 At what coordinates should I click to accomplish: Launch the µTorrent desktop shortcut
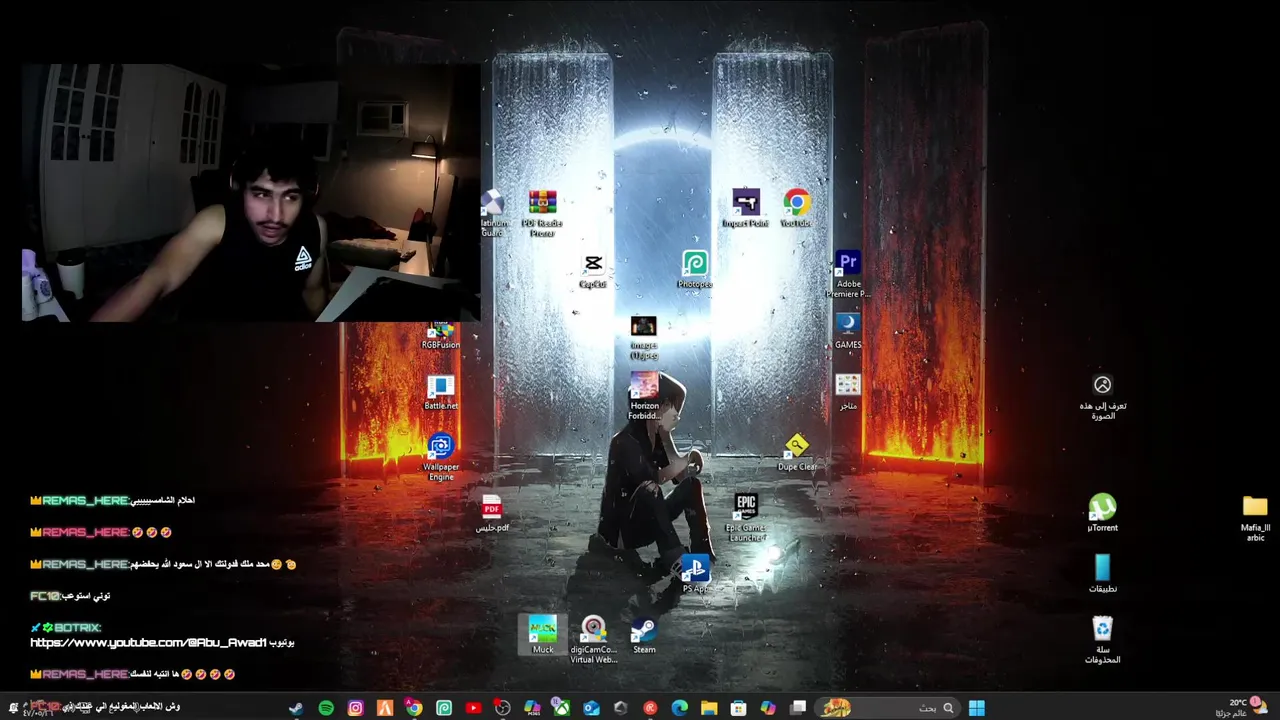[1102, 514]
